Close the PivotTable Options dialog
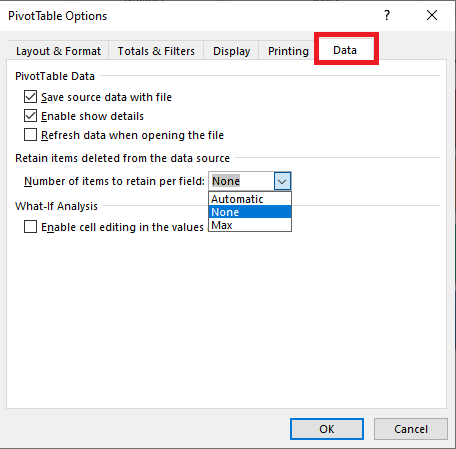The image size is (456, 449). click(432, 15)
